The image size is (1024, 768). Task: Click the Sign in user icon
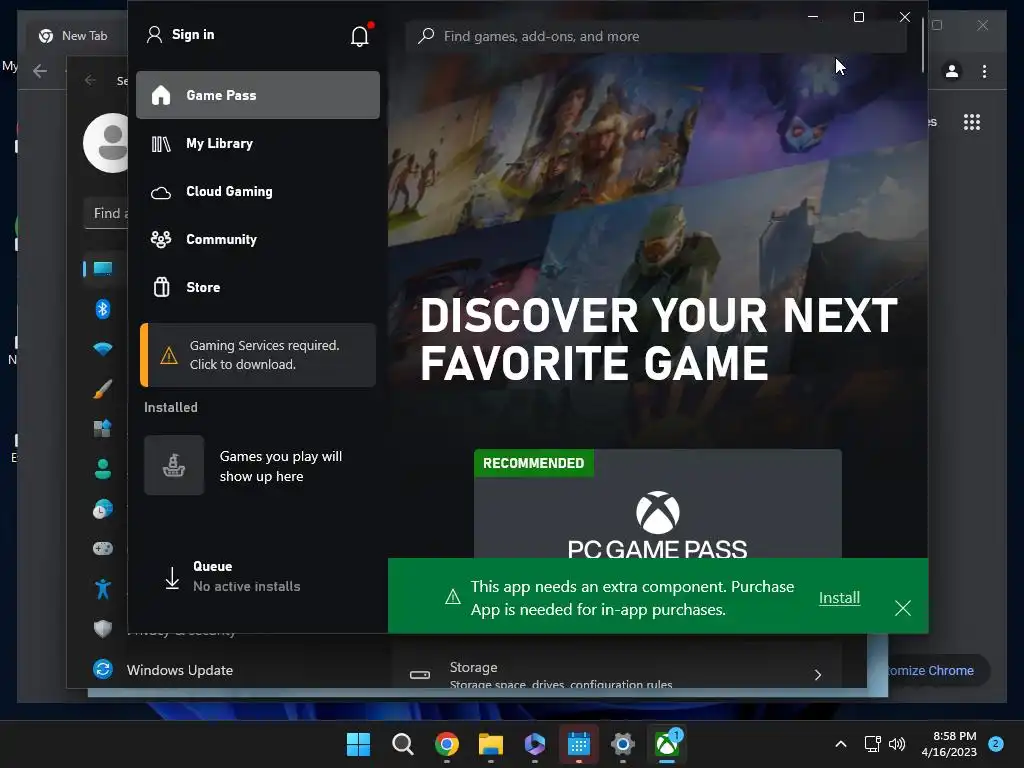click(154, 35)
